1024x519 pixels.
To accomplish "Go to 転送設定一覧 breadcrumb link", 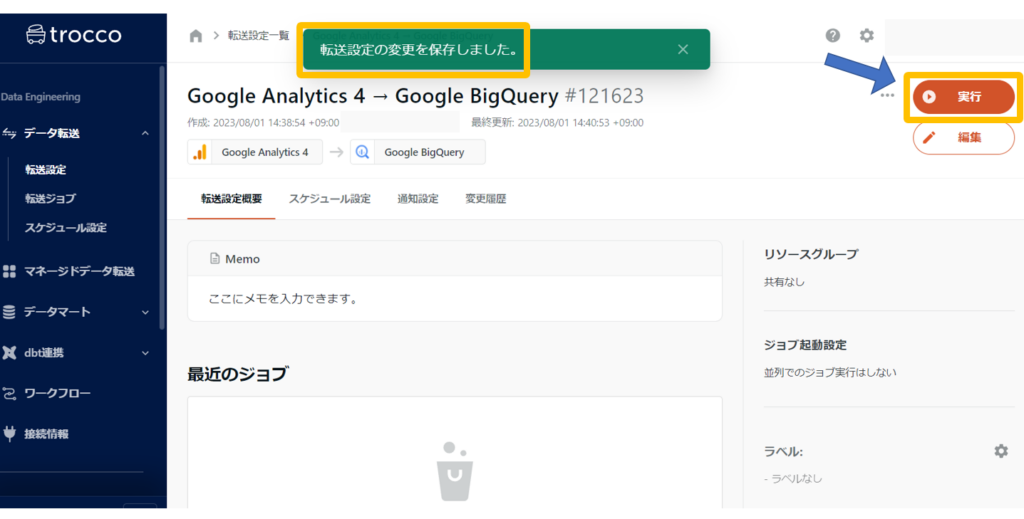I will [x=258, y=36].
